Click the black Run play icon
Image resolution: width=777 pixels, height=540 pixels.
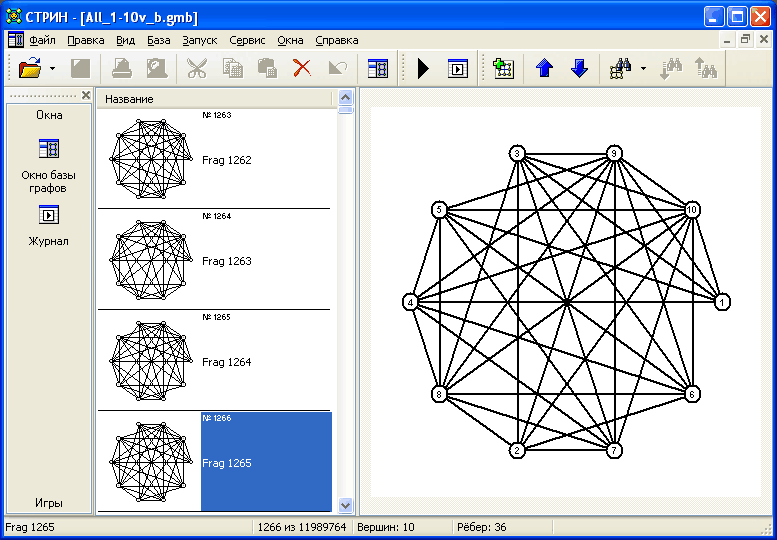tap(423, 68)
